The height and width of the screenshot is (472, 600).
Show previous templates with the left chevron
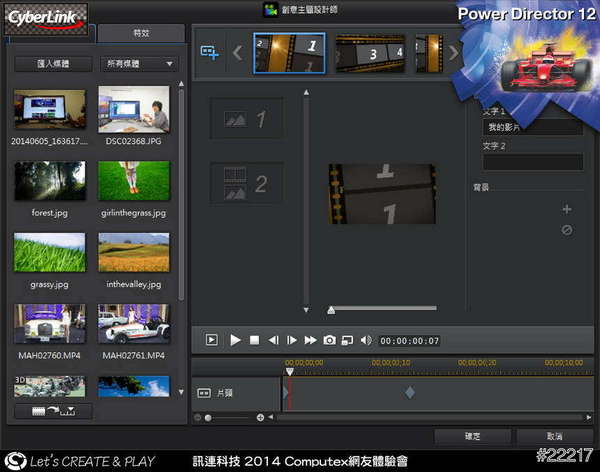click(x=238, y=53)
